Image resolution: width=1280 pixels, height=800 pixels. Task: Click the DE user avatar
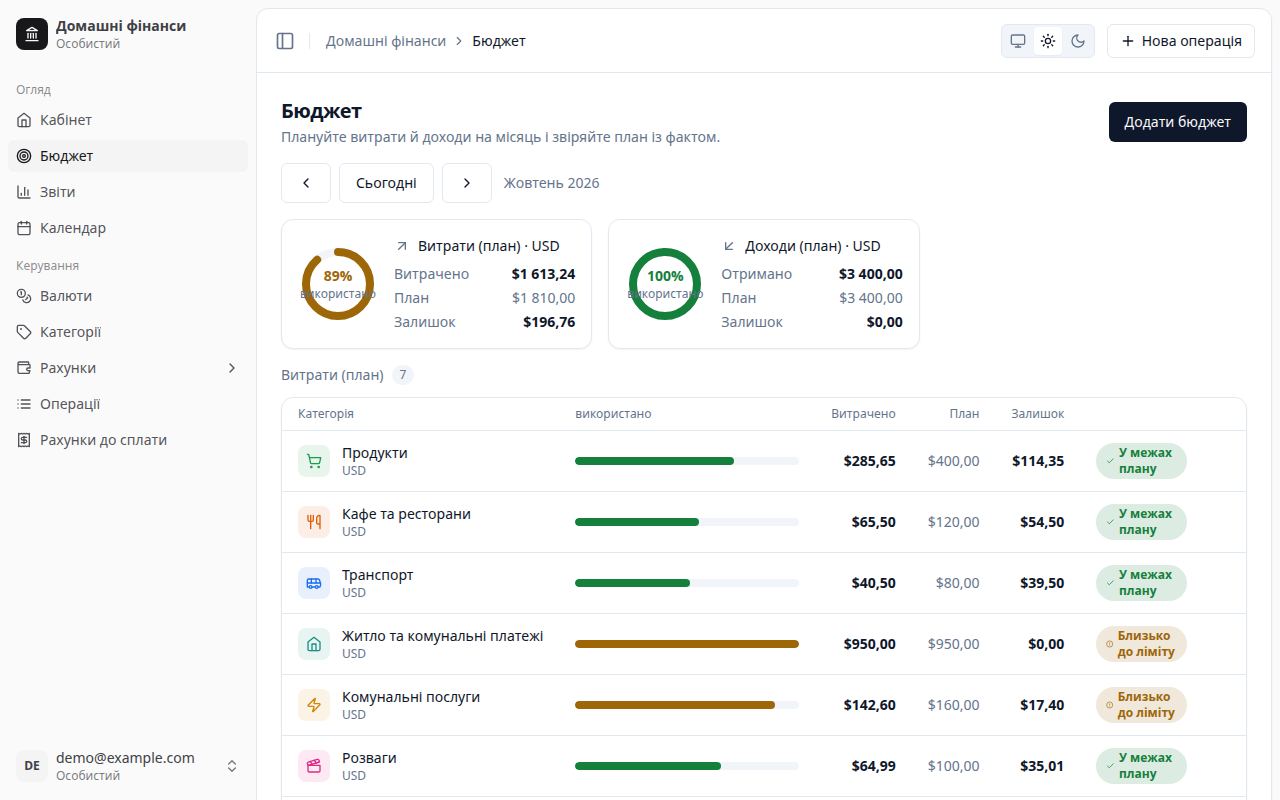pos(32,766)
